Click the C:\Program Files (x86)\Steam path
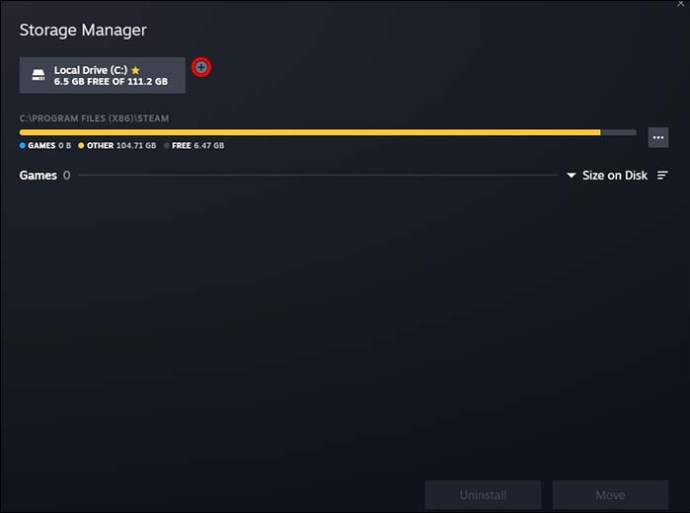 pyautogui.click(x=94, y=118)
